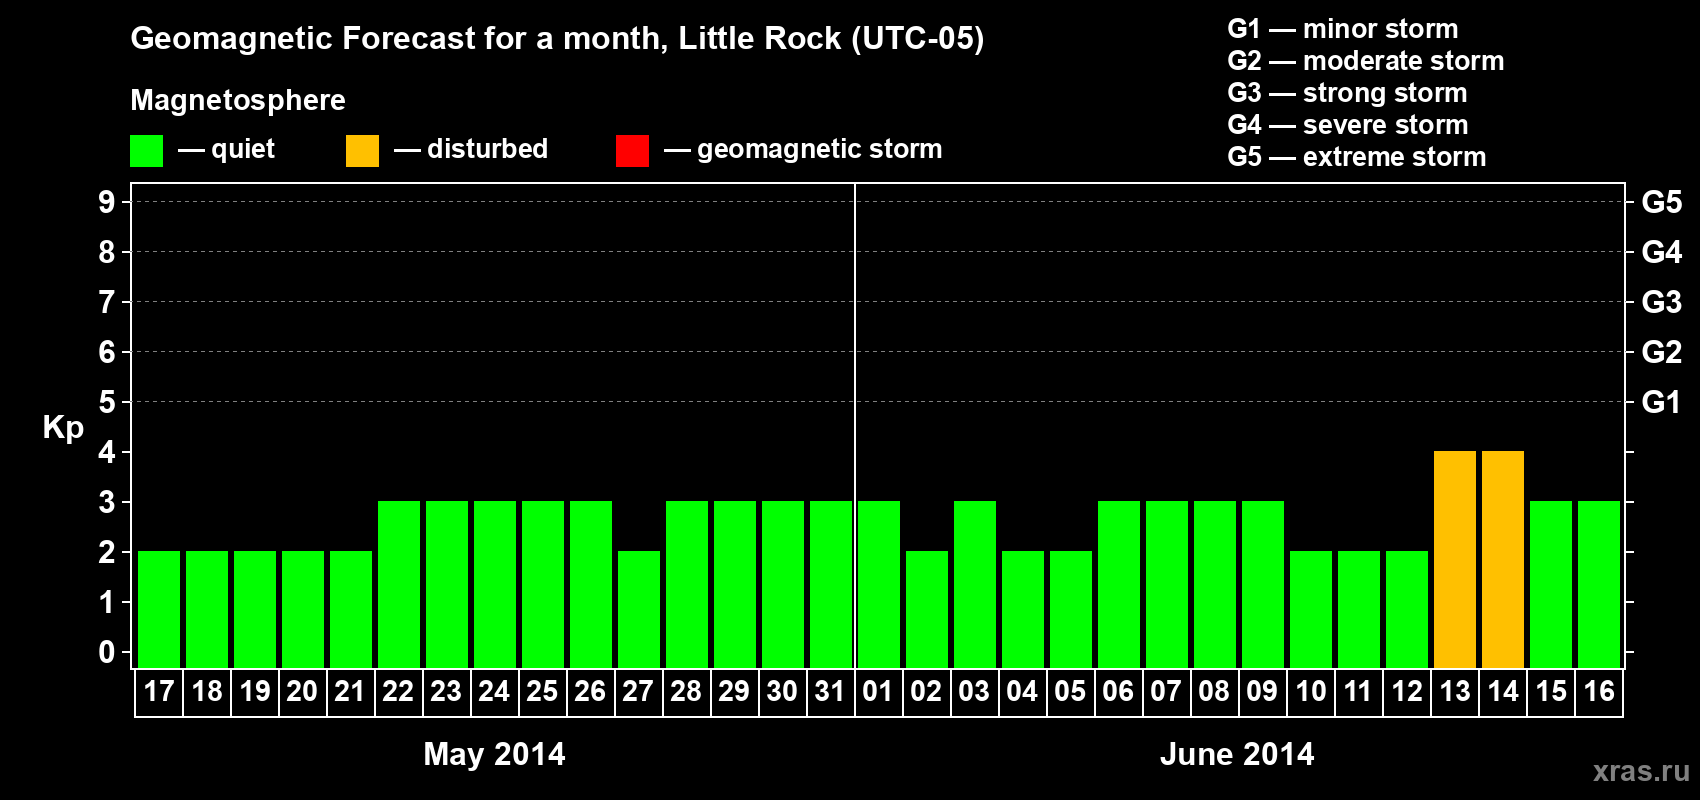Click the 'Magnetosphere' heading
This screenshot has width=1700, height=800.
pos(238,101)
